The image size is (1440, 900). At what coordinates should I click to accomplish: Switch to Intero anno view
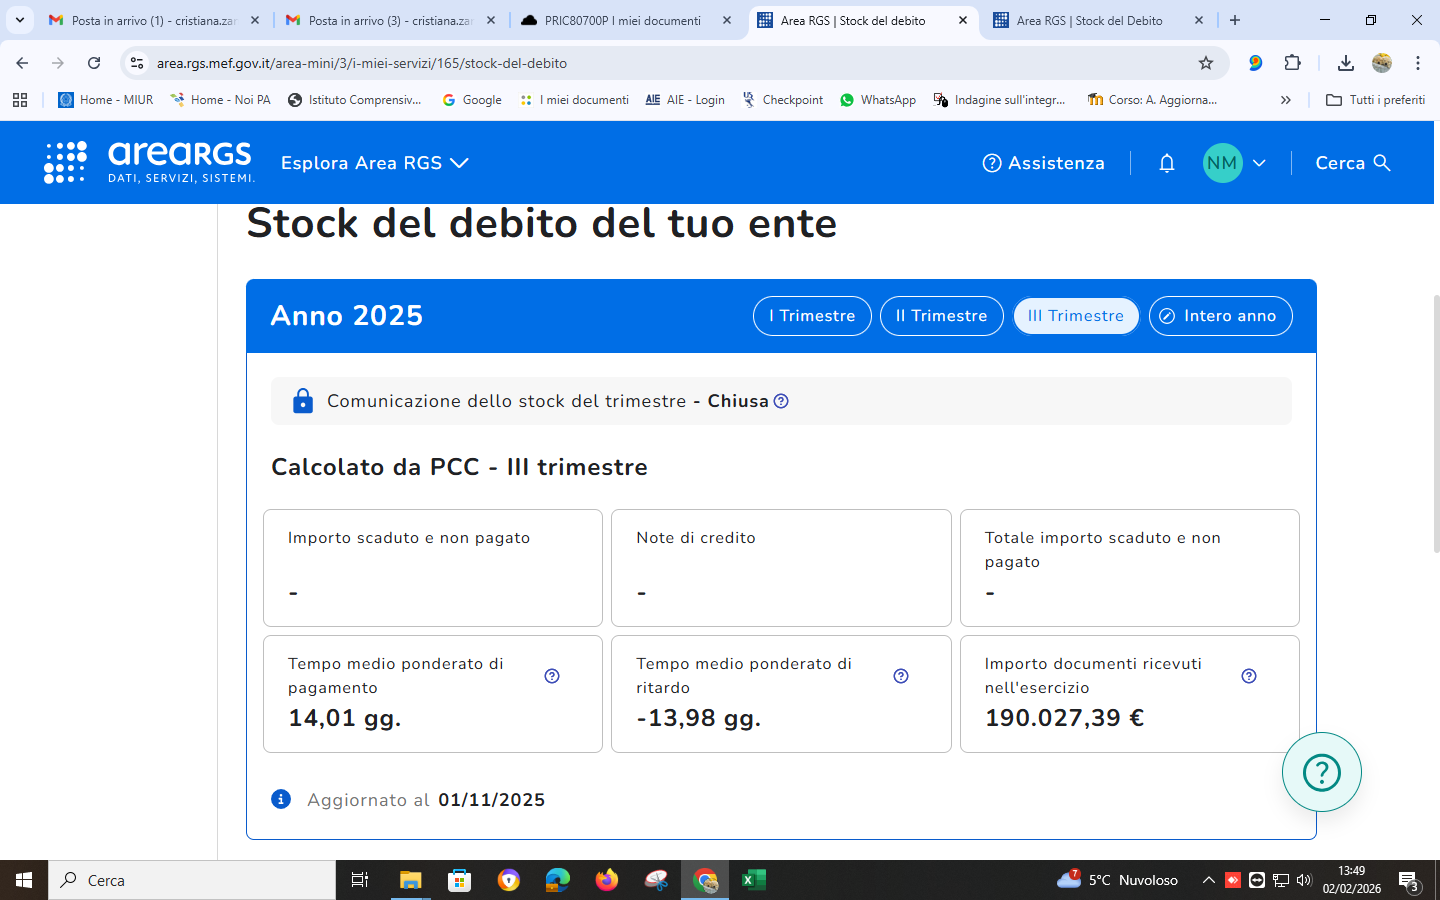coord(1220,316)
